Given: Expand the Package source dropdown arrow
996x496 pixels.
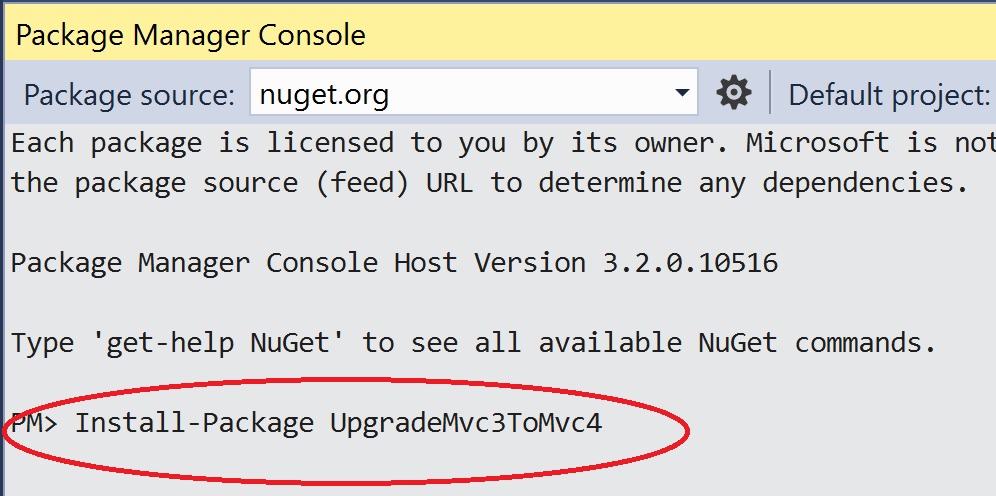Looking at the screenshot, I should point(683,94).
